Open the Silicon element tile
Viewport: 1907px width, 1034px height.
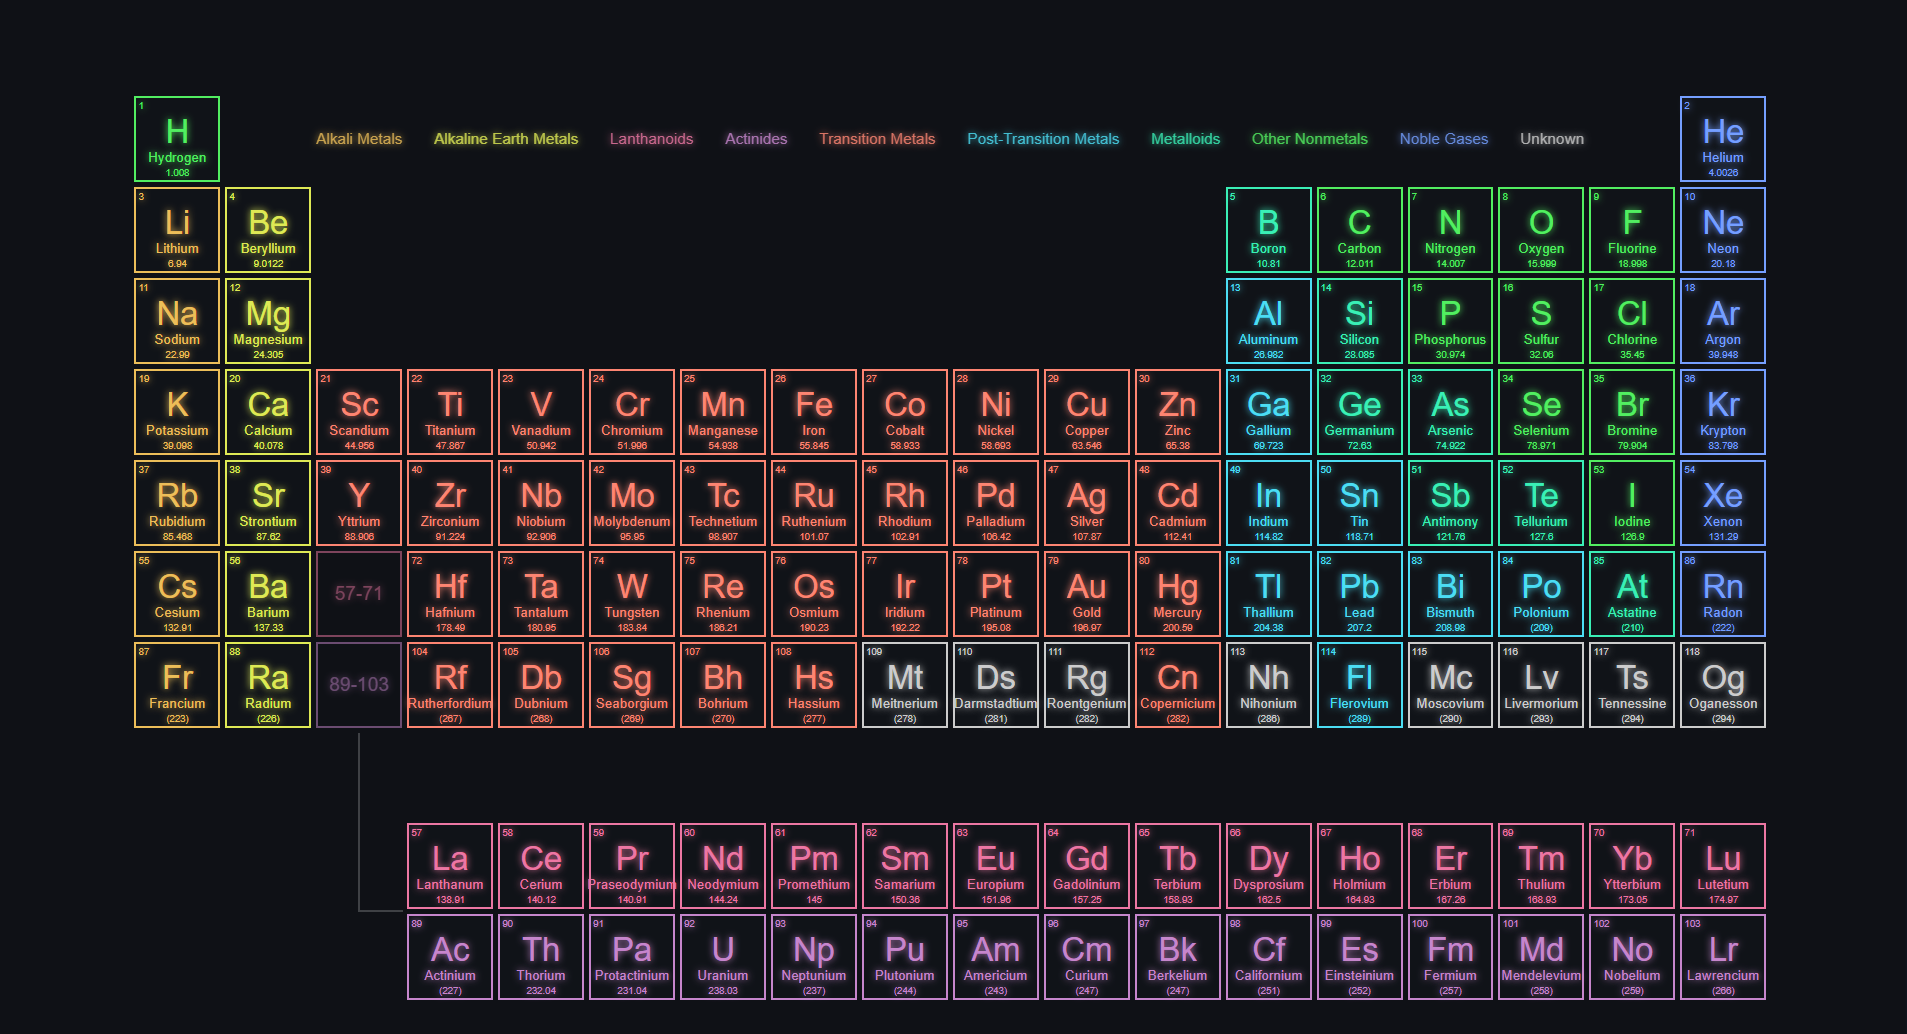click(x=1359, y=321)
